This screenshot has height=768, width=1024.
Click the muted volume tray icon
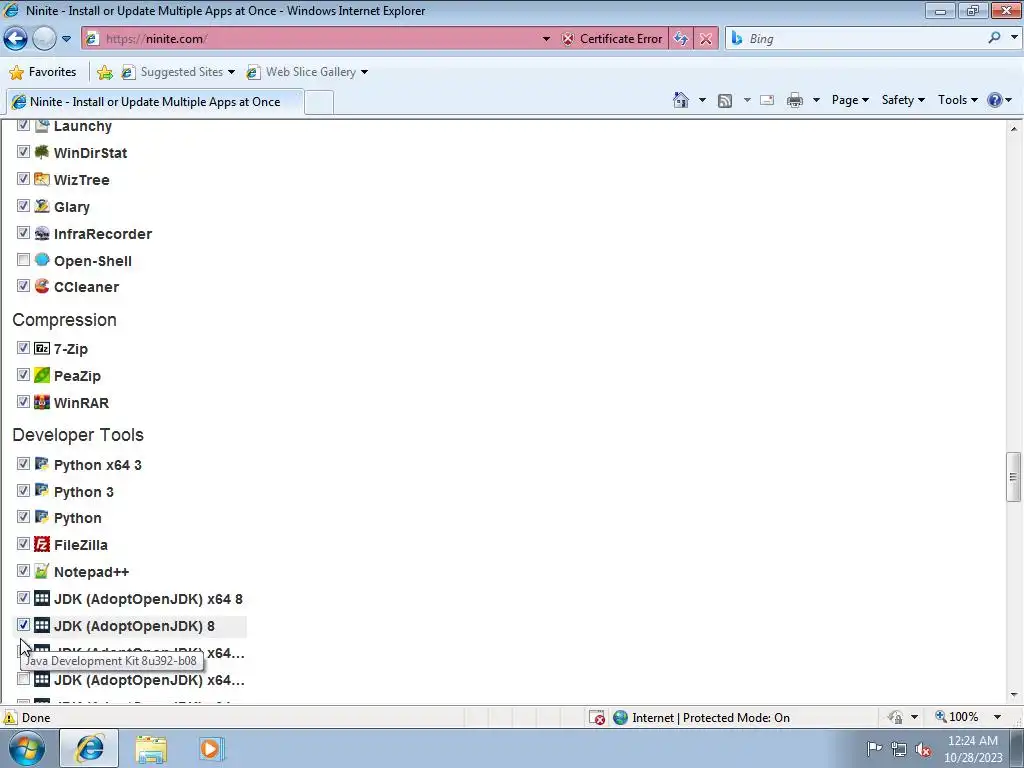(923, 749)
